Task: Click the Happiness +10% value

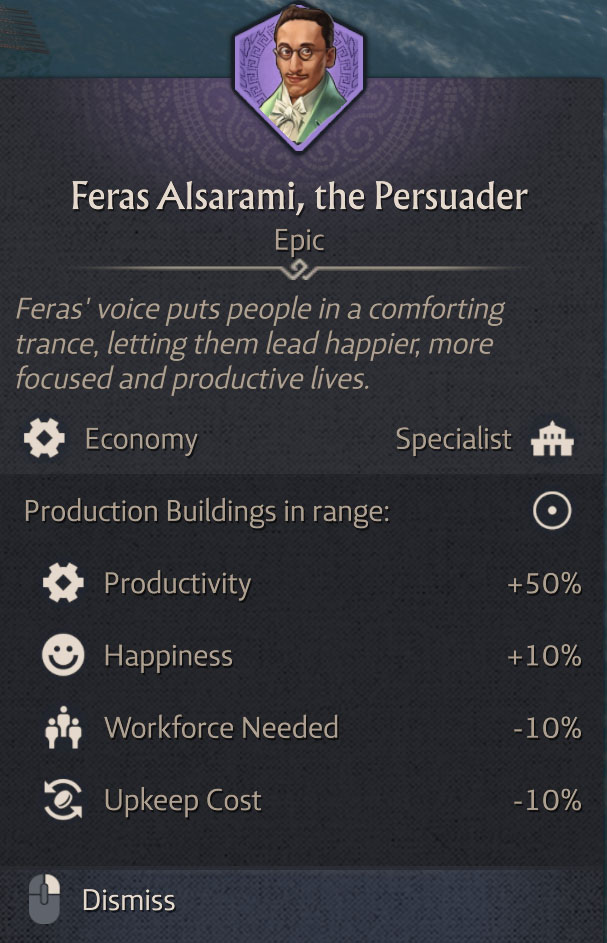Action: click(543, 656)
